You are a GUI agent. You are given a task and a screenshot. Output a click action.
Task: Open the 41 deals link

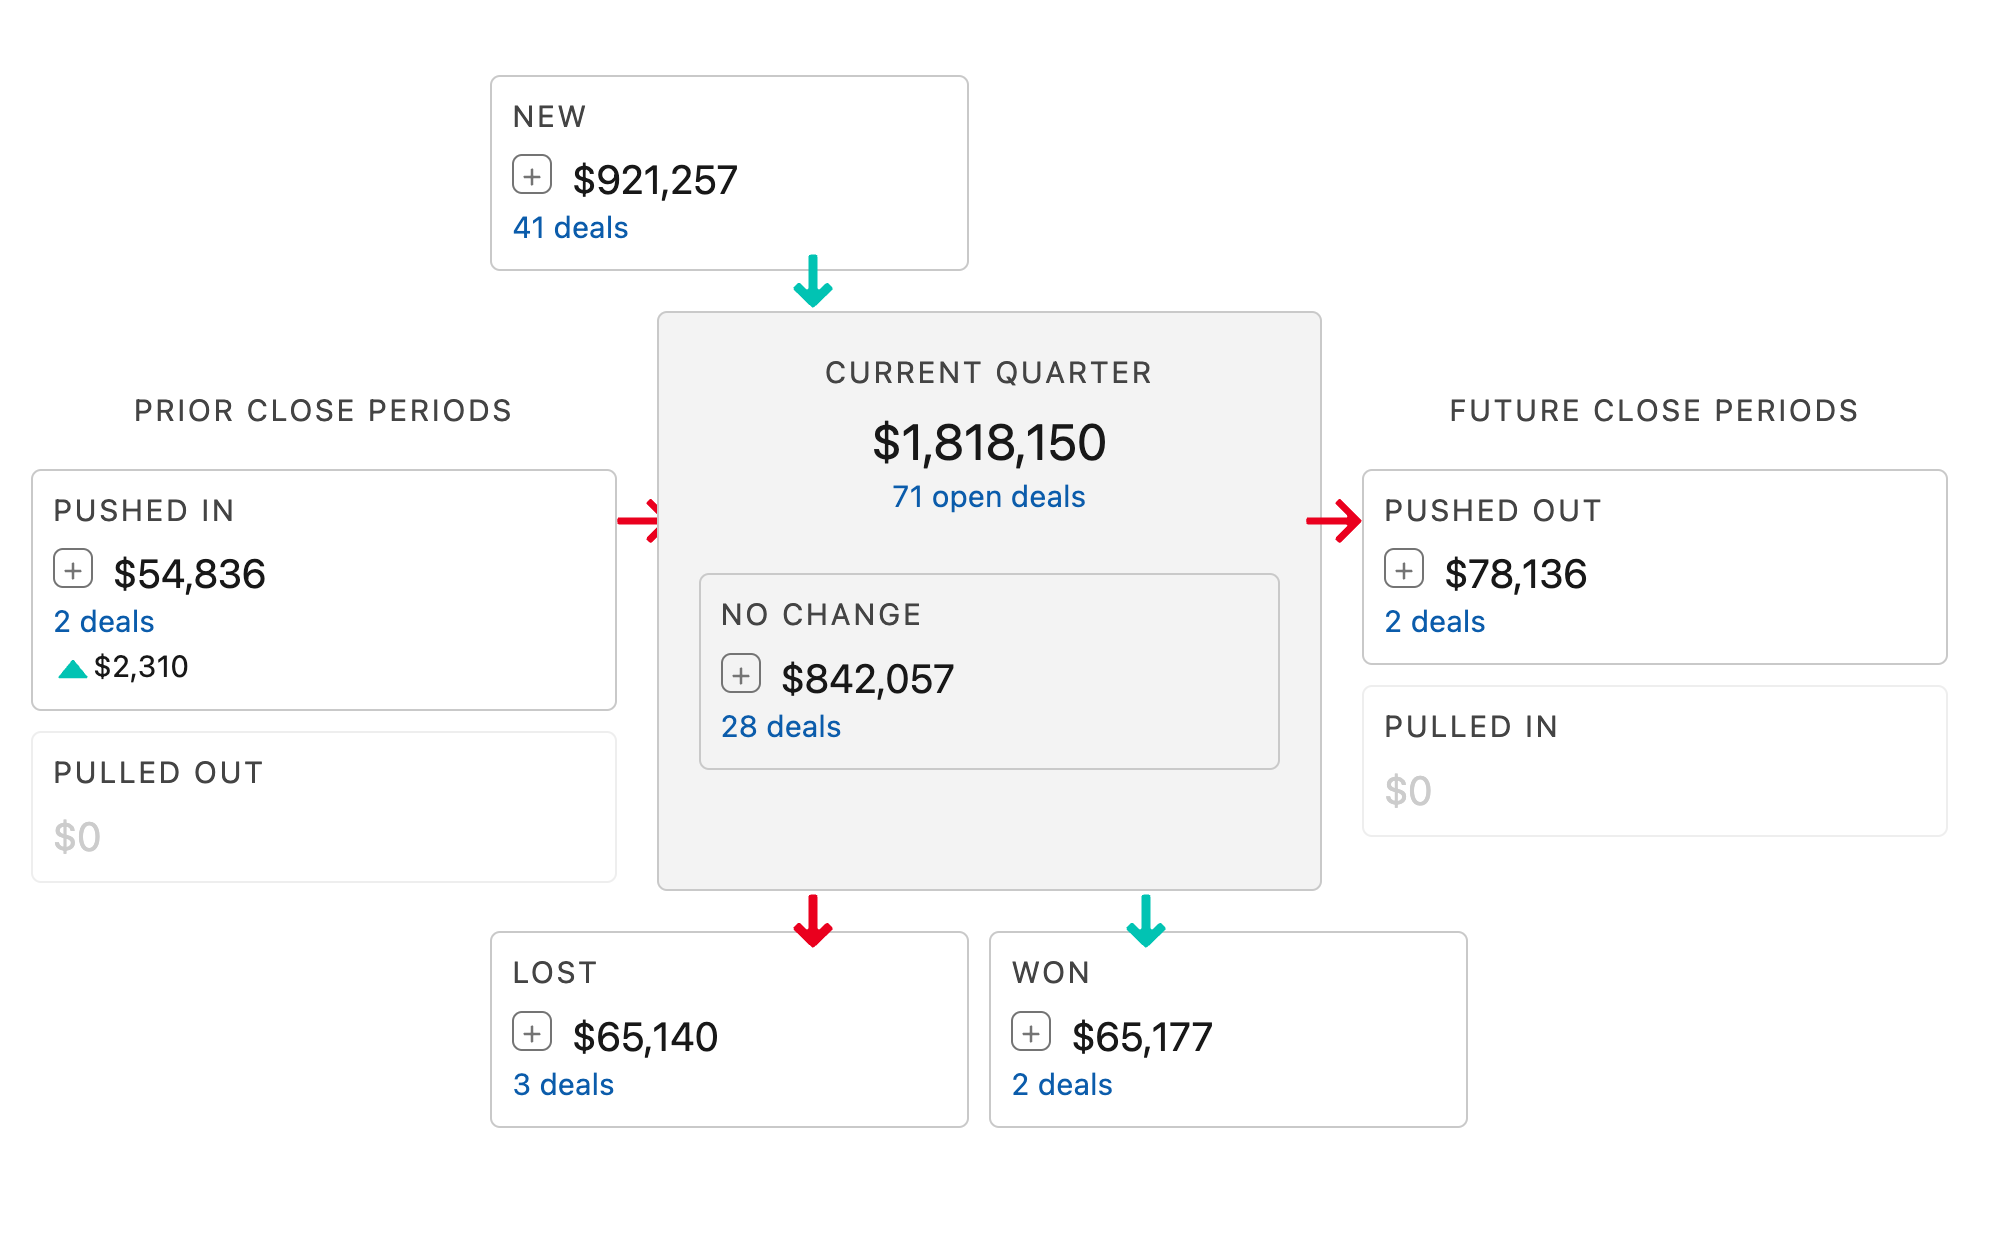(570, 228)
